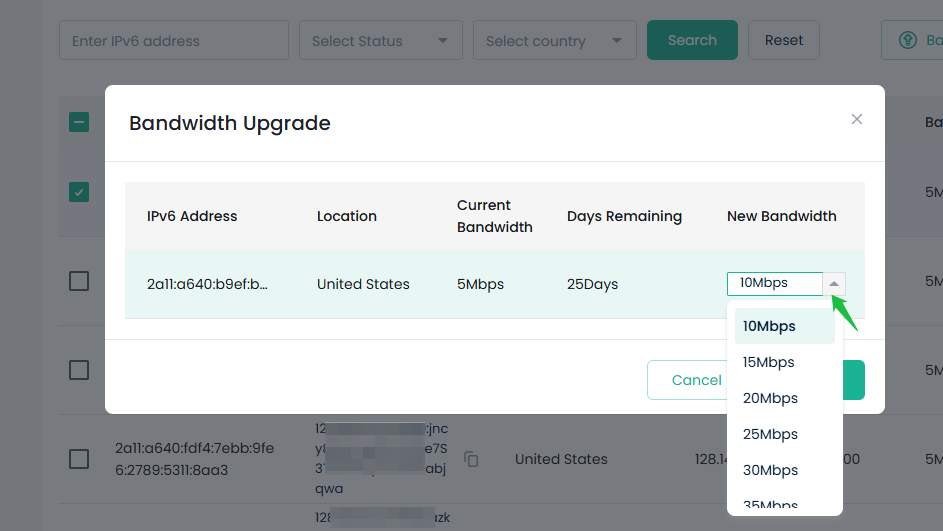
Task: Uncheck the checked row checkbox
Action: point(79,192)
